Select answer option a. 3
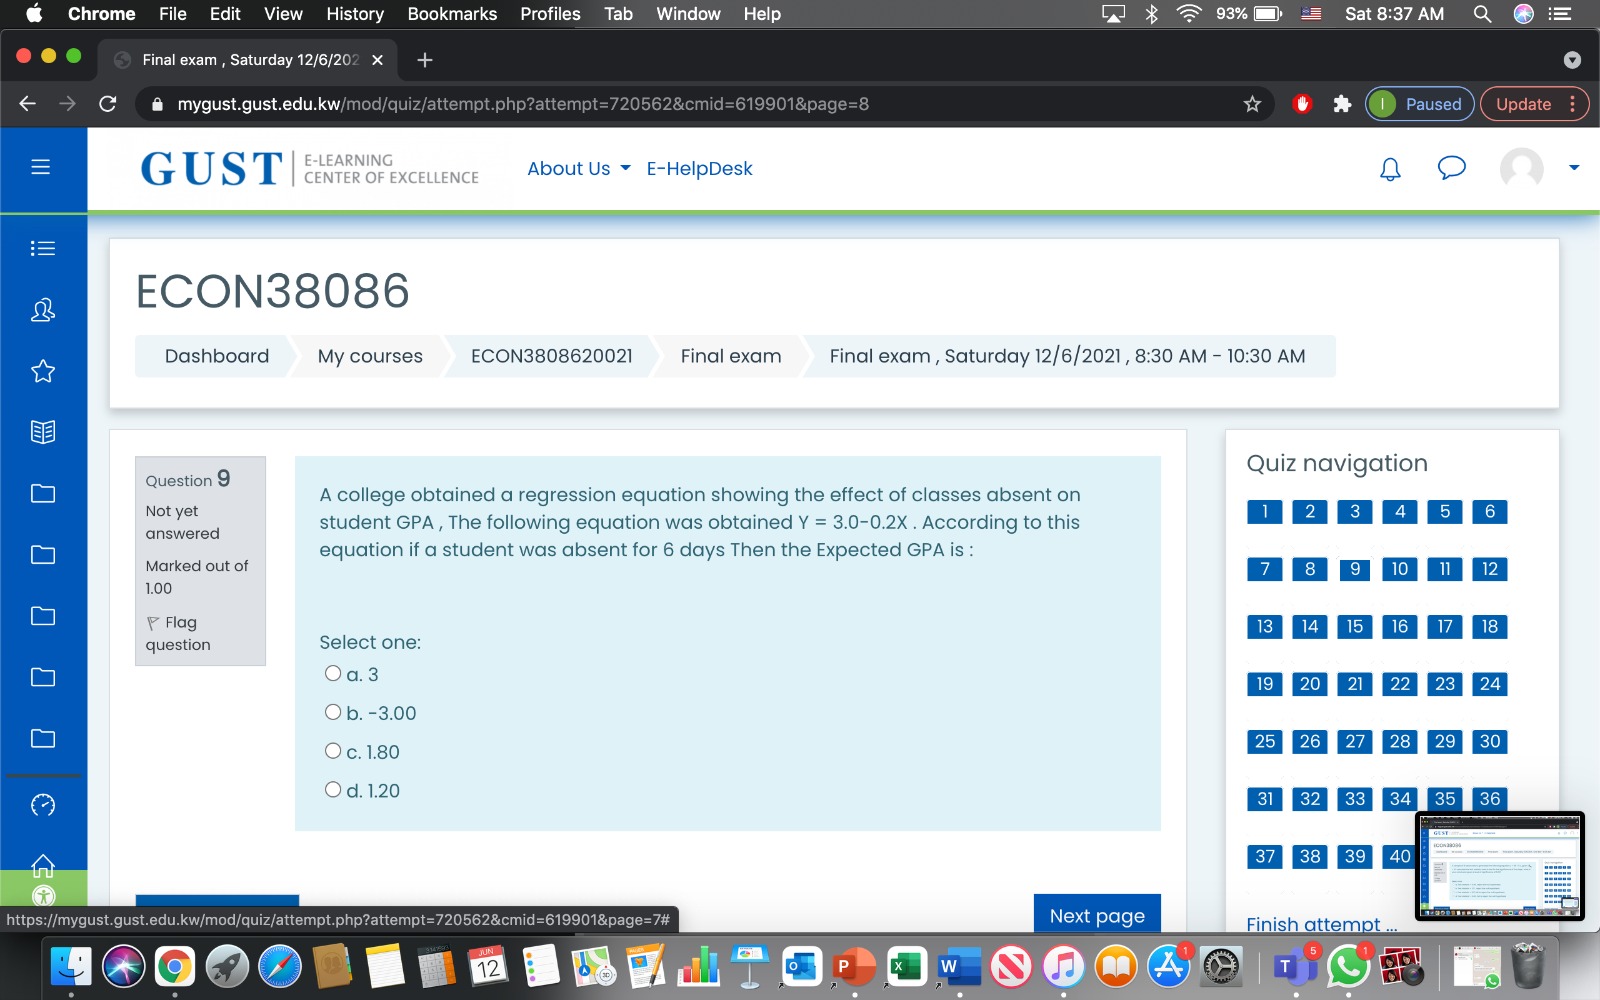The width and height of the screenshot is (1600, 1000). pyautogui.click(x=333, y=673)
